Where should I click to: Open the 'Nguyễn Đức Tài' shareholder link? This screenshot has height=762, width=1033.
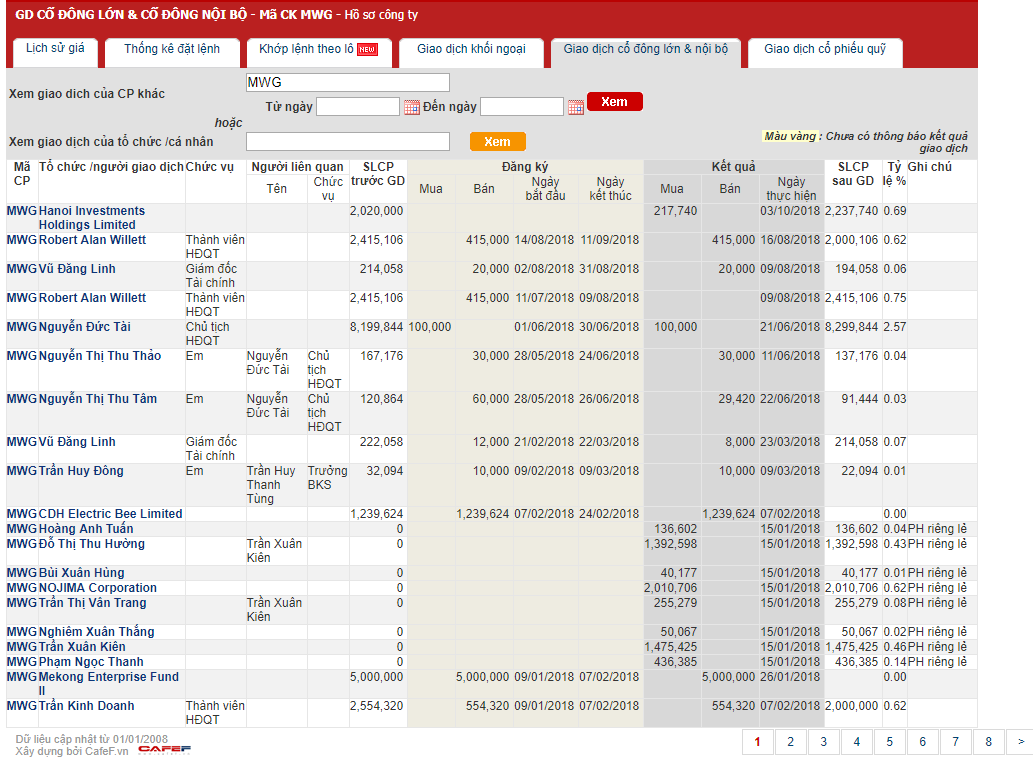tap(84, 327)
